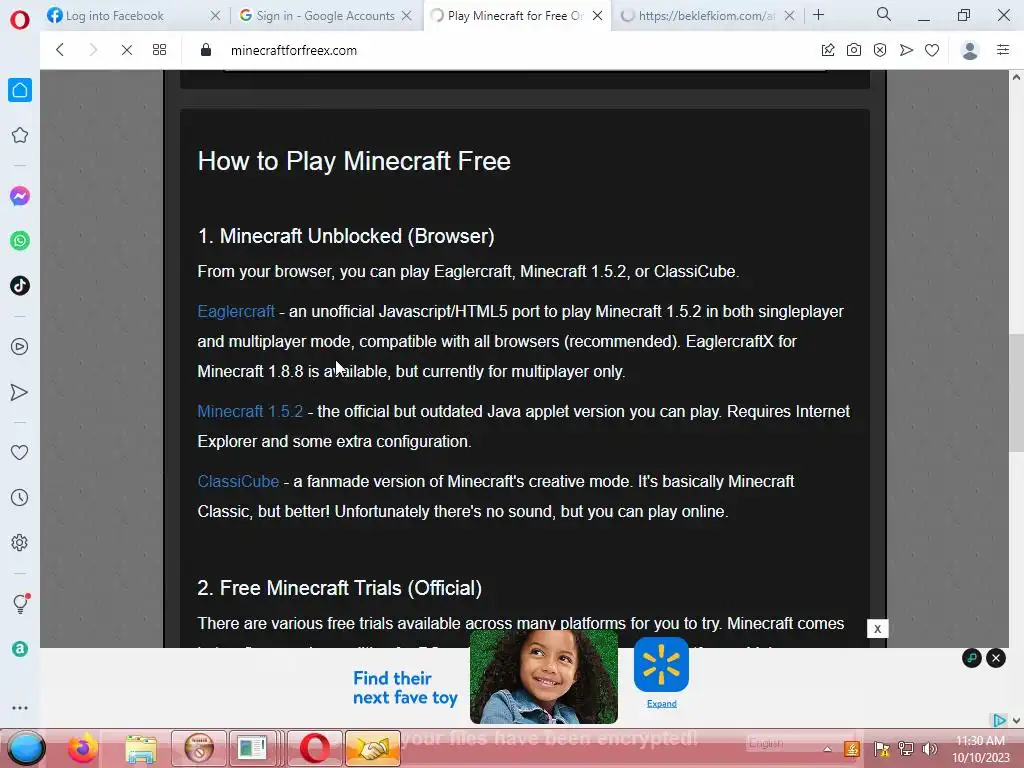Click the Find their next fave toy text
Image resolution: width=1024 pixels, height=768 pixels.
click(405, 688)
